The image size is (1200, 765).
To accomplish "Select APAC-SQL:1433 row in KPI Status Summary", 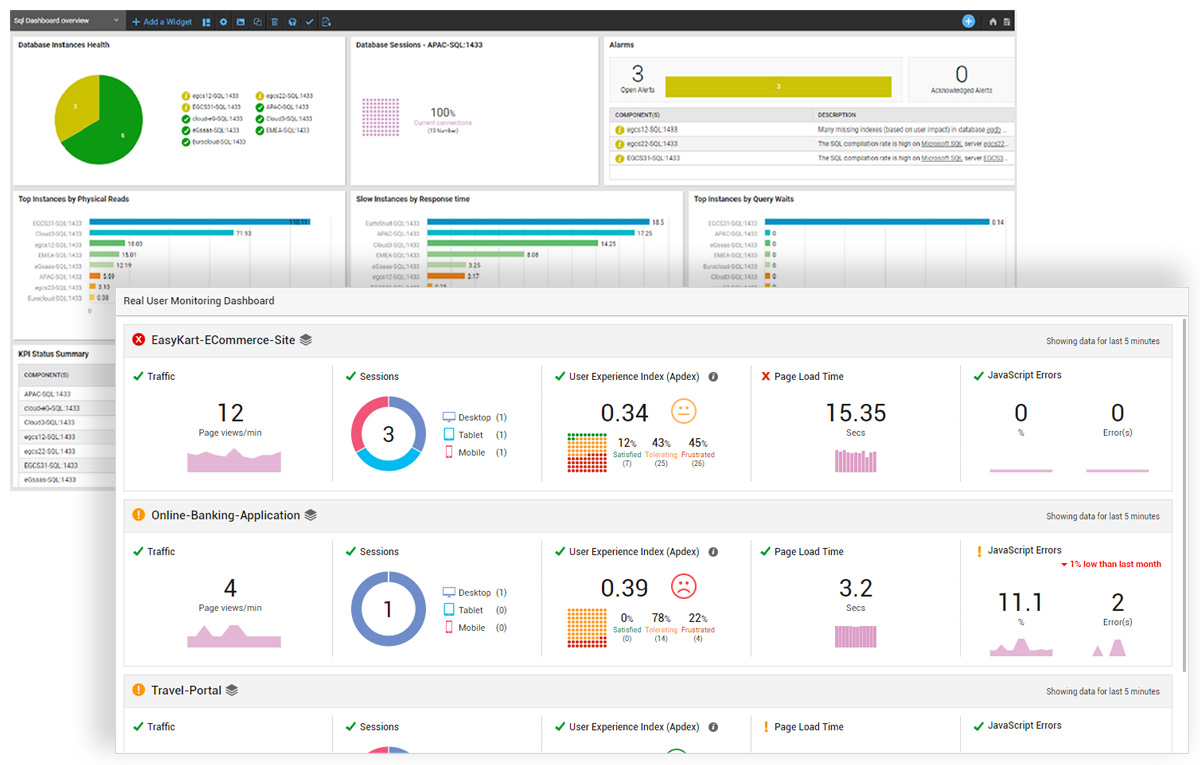I will 68,394.
